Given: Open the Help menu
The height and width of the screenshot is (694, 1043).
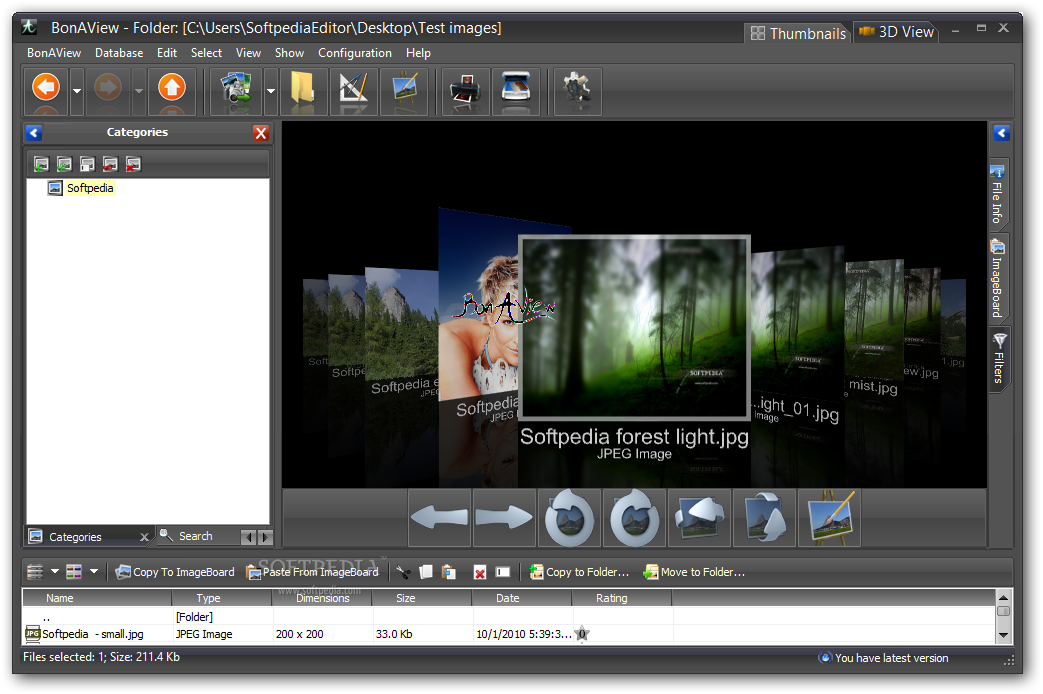Looking at the screenshot, I should coord(418,53).
